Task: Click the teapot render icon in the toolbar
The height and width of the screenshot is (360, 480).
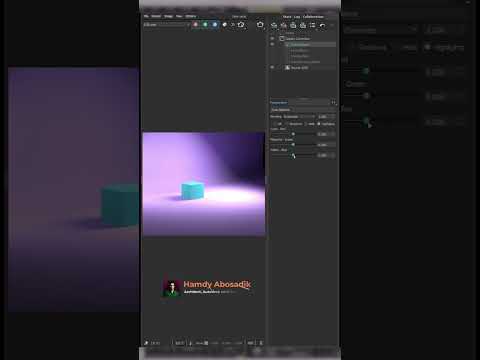Action: click(x=260, y=24)
